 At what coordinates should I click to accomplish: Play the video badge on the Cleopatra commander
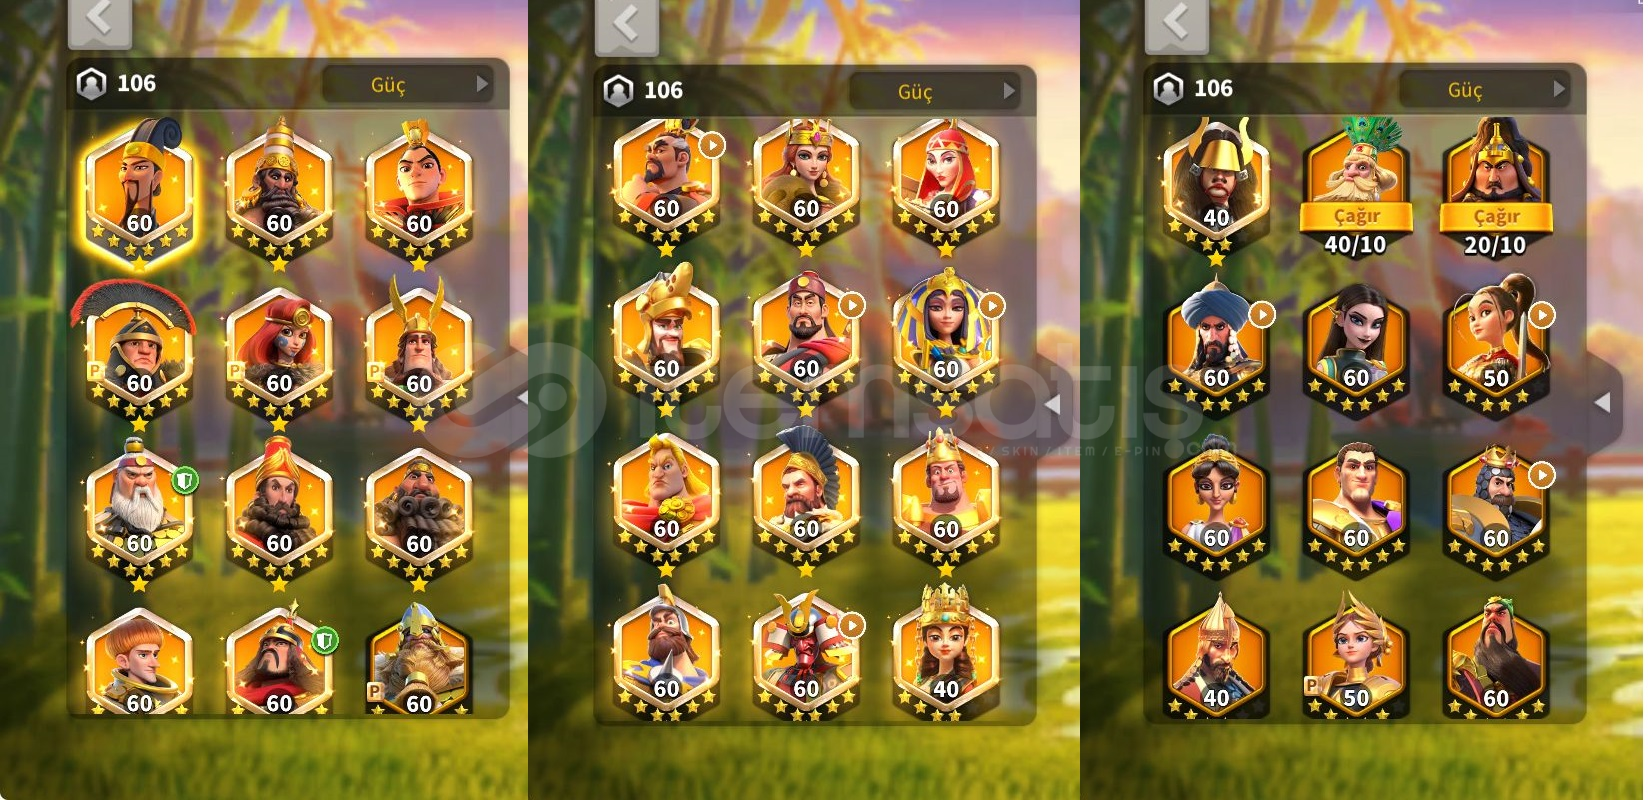992,305
